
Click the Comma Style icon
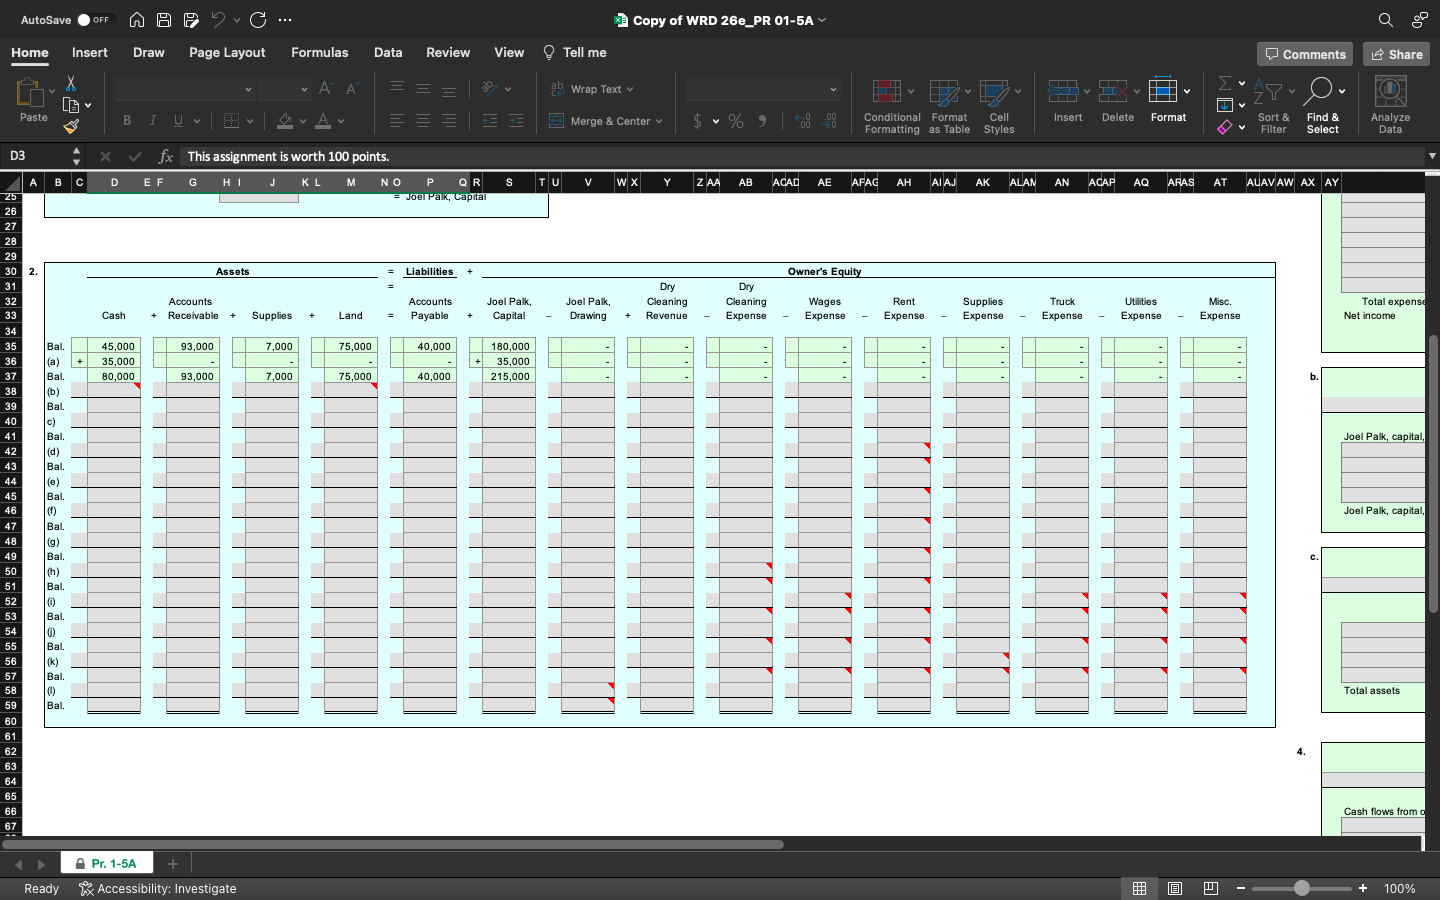pos(763,121)
